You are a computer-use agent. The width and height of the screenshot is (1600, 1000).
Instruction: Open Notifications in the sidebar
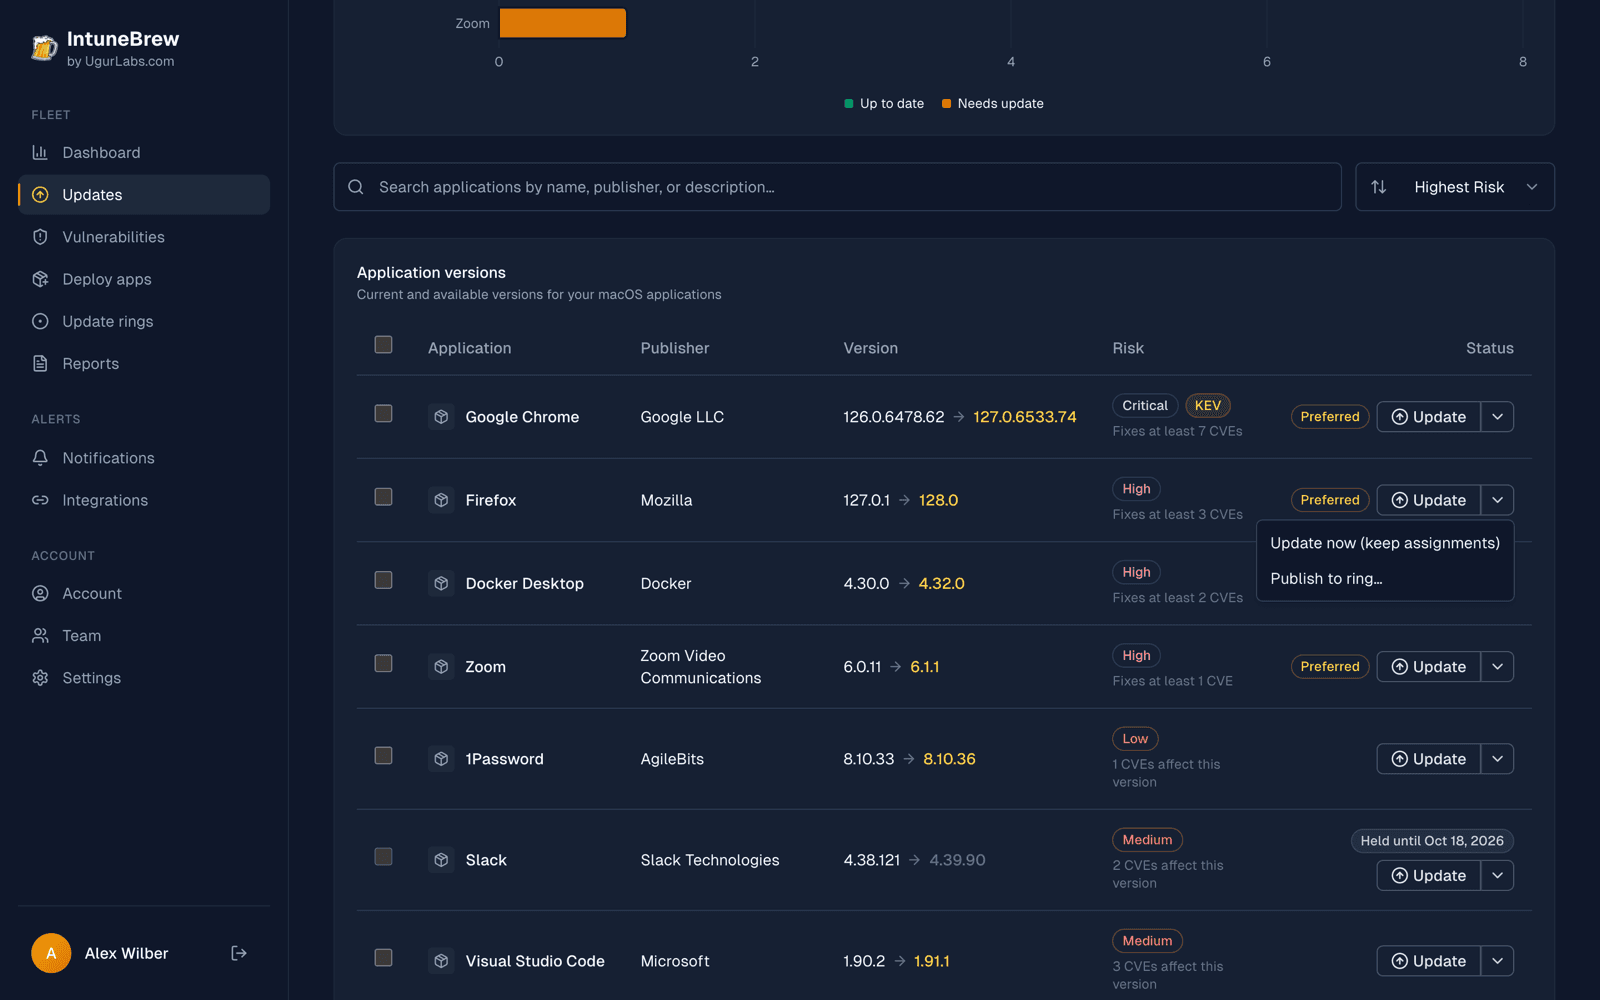[144, 458]
